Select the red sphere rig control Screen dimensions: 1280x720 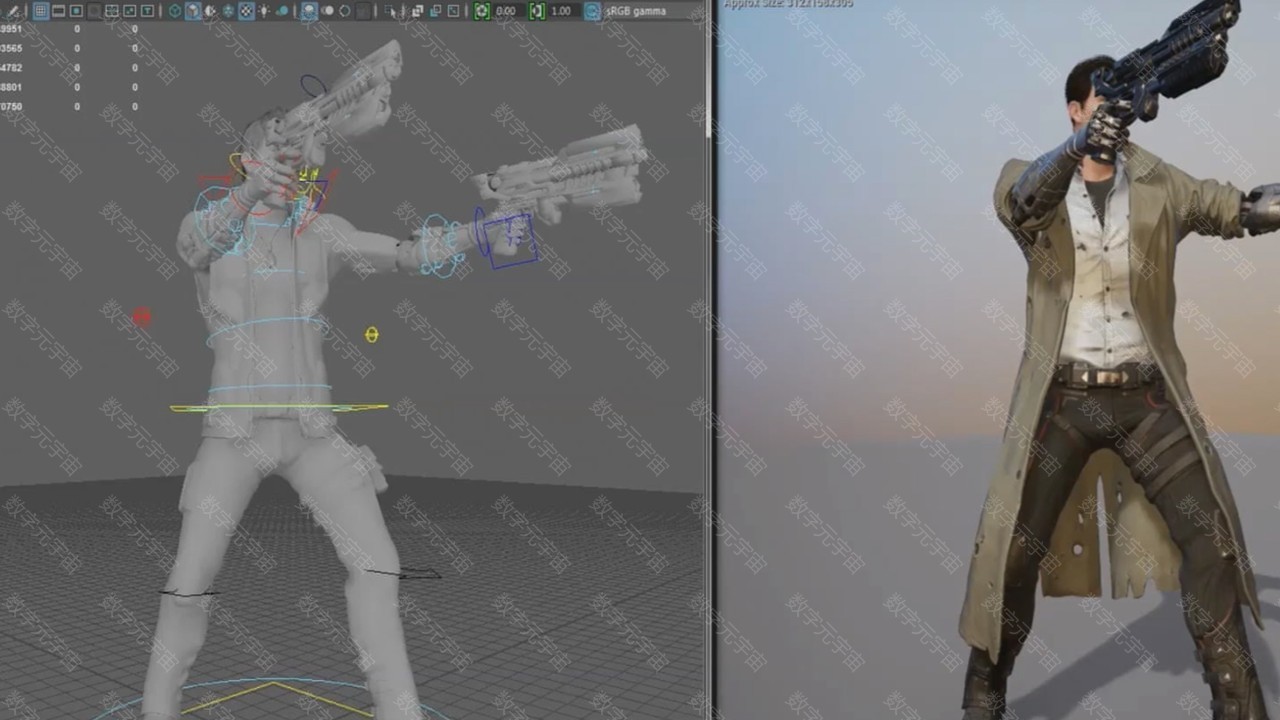coord(141,317)
